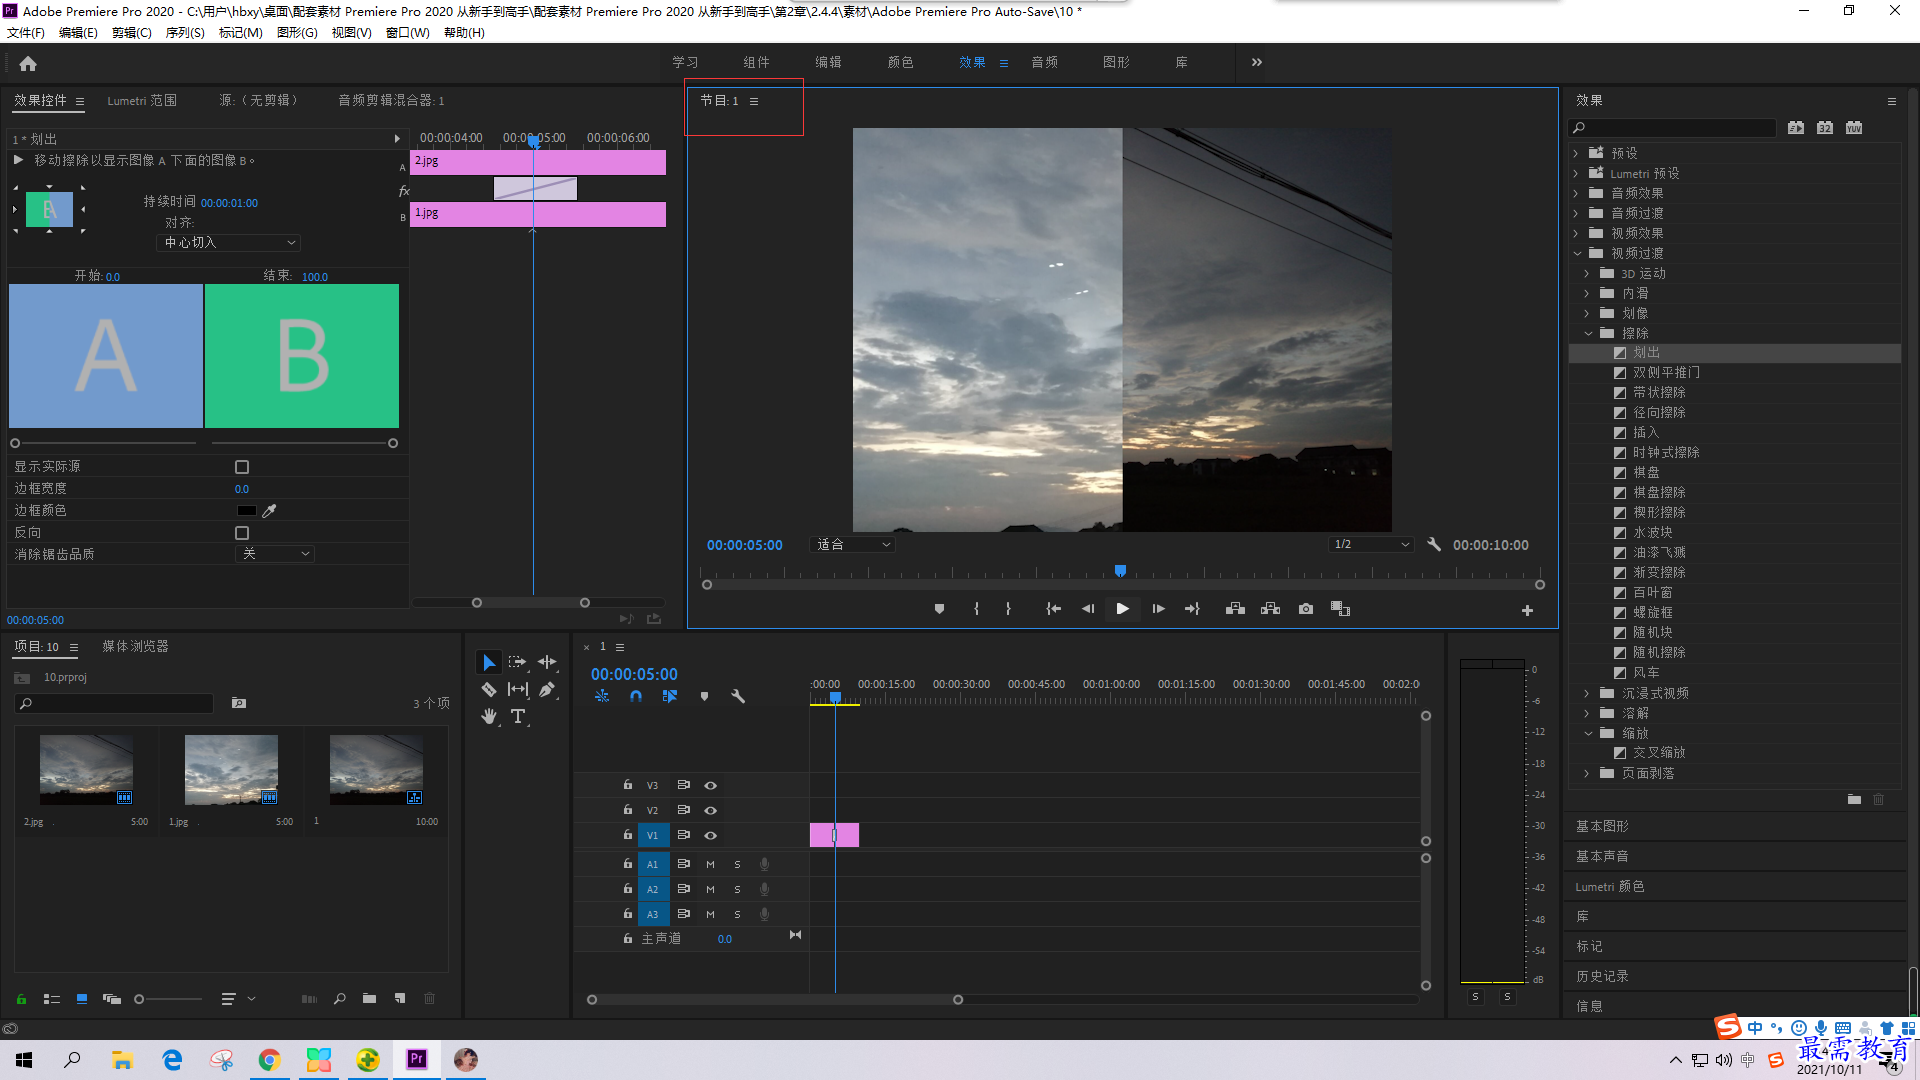
Task: Add a marker in Program monitor
Action: [939, 609]
